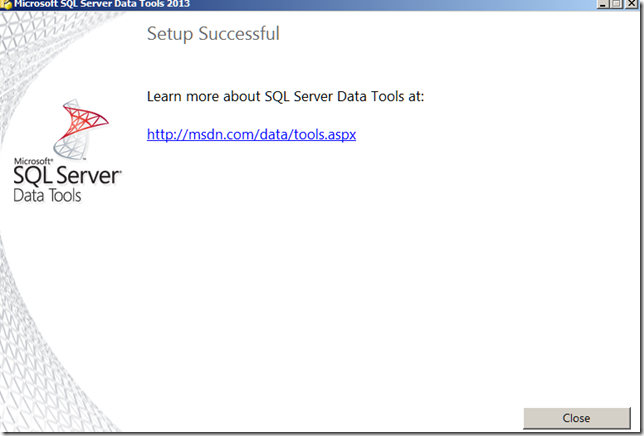
Task: Click the "2013" in the window title
Action: pos(176,3)
